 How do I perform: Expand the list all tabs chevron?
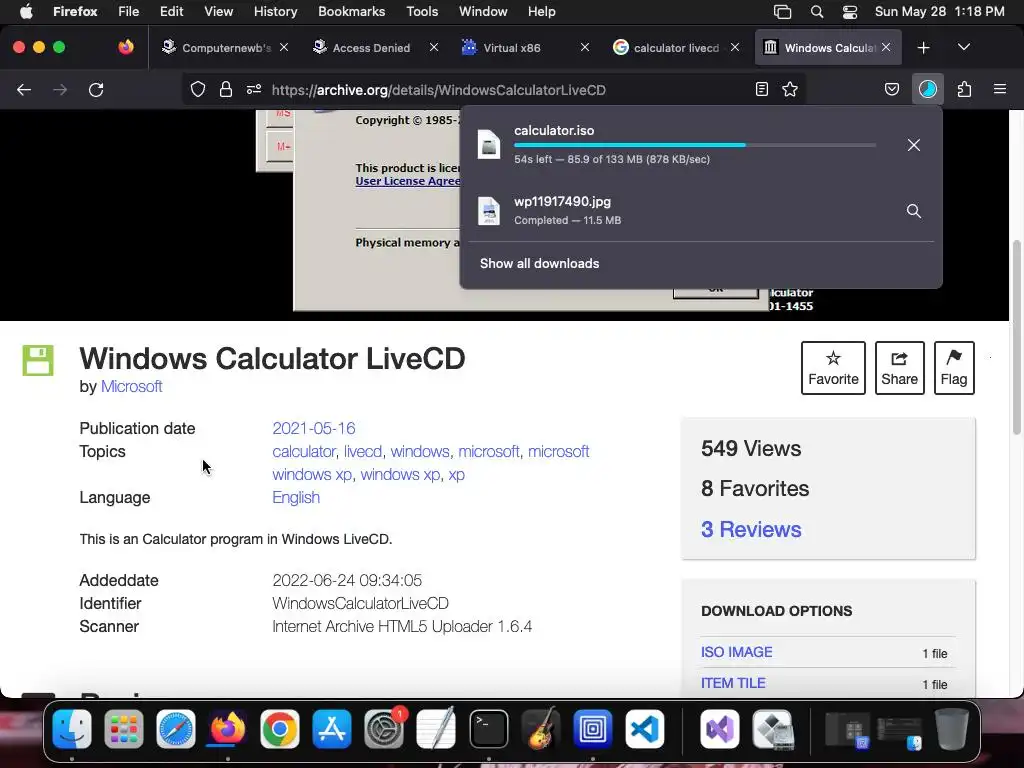964,48
